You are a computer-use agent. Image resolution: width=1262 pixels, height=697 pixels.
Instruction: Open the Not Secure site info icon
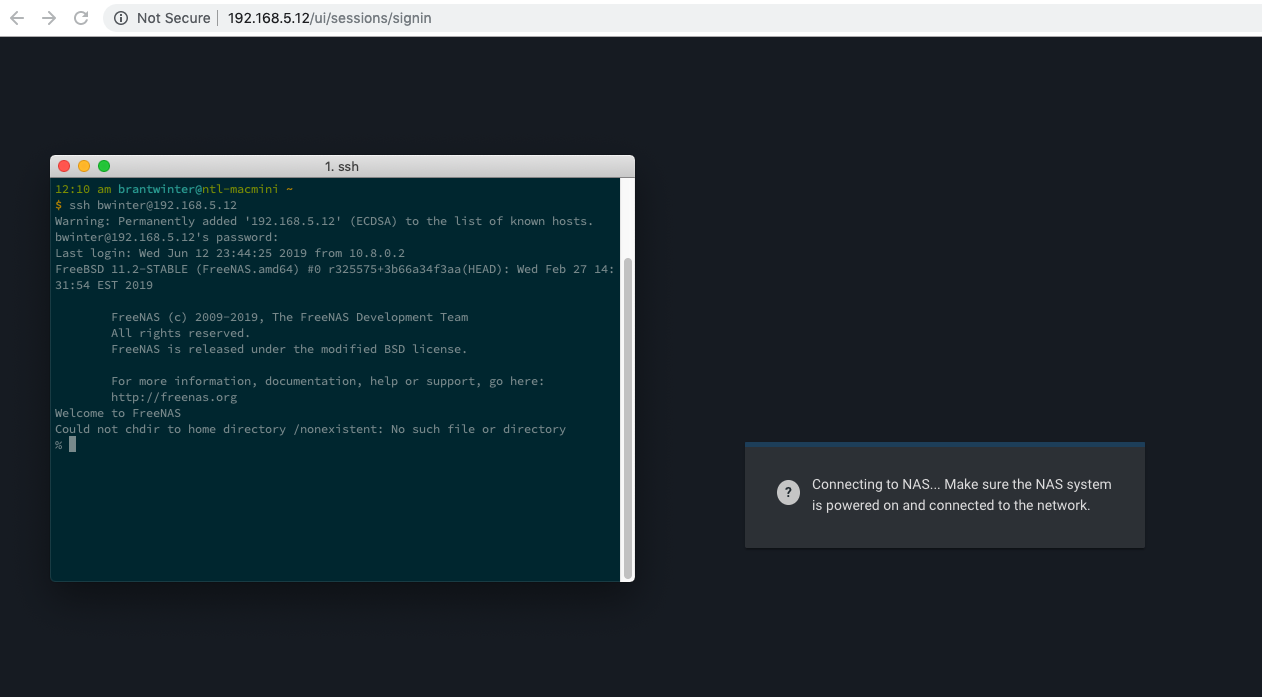pos(121,18)
